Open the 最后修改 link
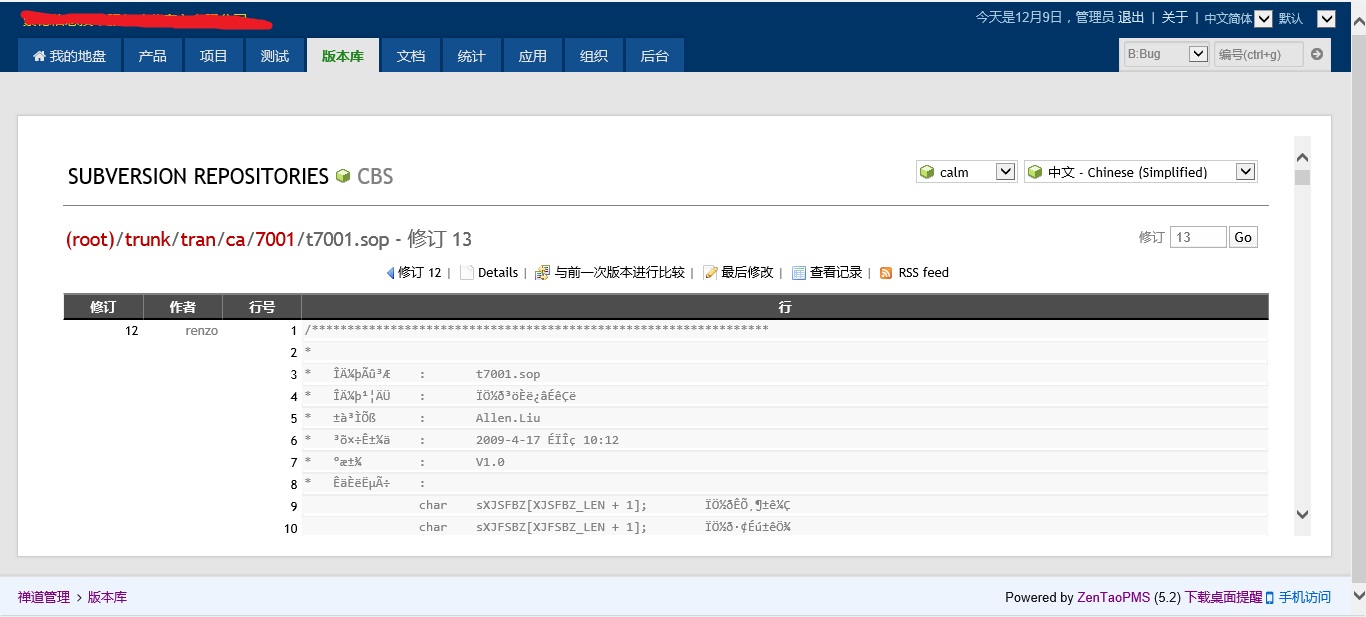The height and width of the screenshot is (617, 1366). coord(747,272)
